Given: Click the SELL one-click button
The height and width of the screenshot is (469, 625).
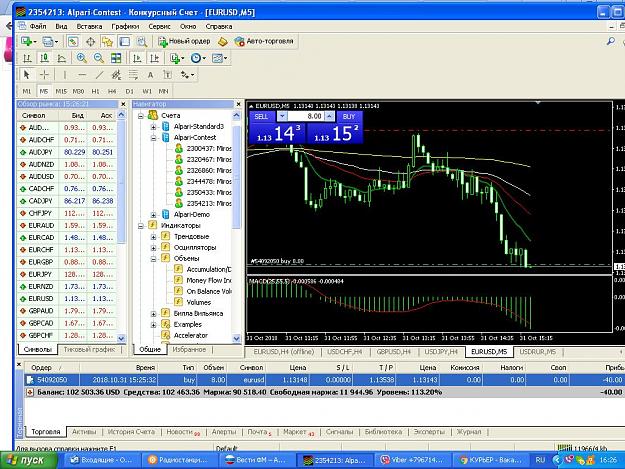Looking at the screenshot, I should (x=261, y=116).
